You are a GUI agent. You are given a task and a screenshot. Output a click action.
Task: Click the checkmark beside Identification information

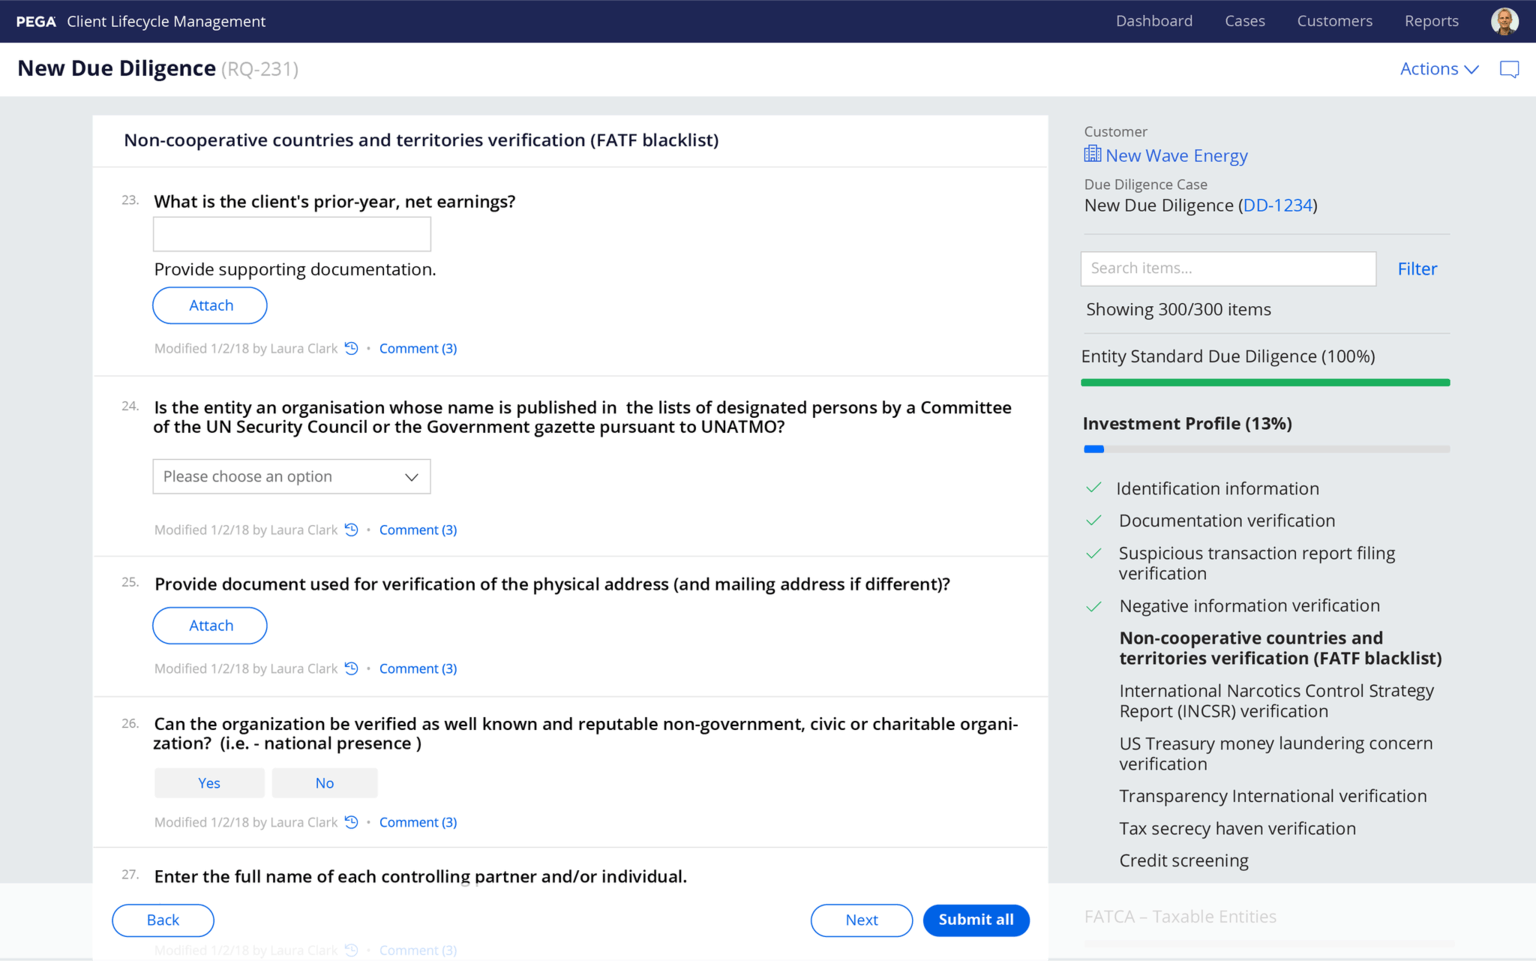1092,488
